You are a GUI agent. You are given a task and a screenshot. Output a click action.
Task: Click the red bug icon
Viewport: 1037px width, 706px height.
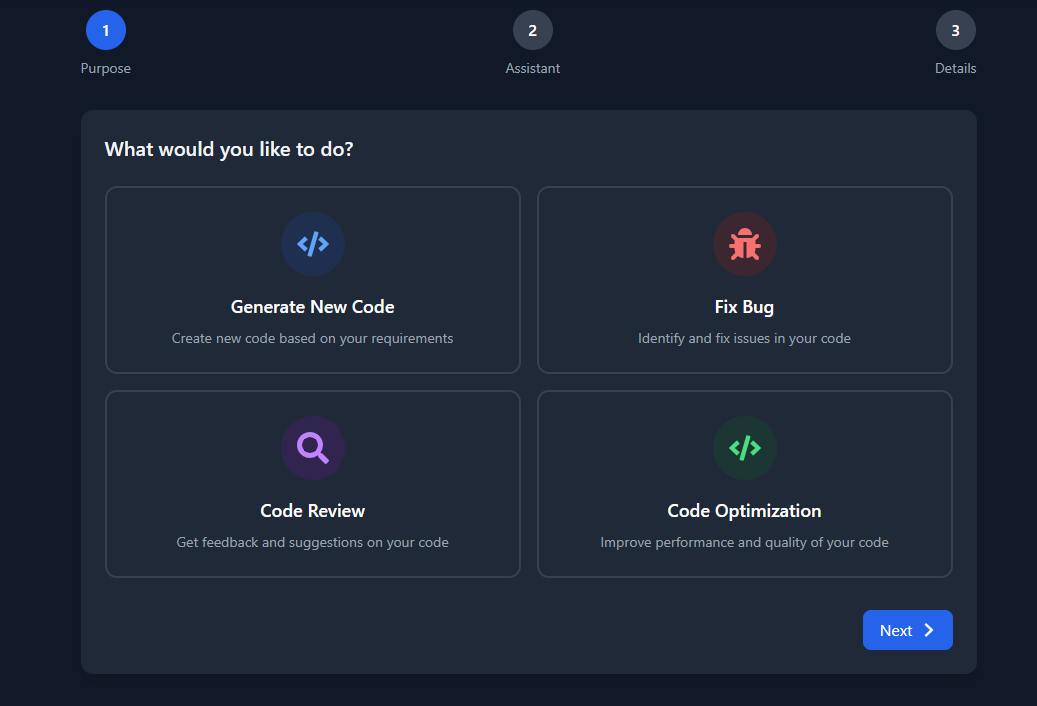coord(745,244)
